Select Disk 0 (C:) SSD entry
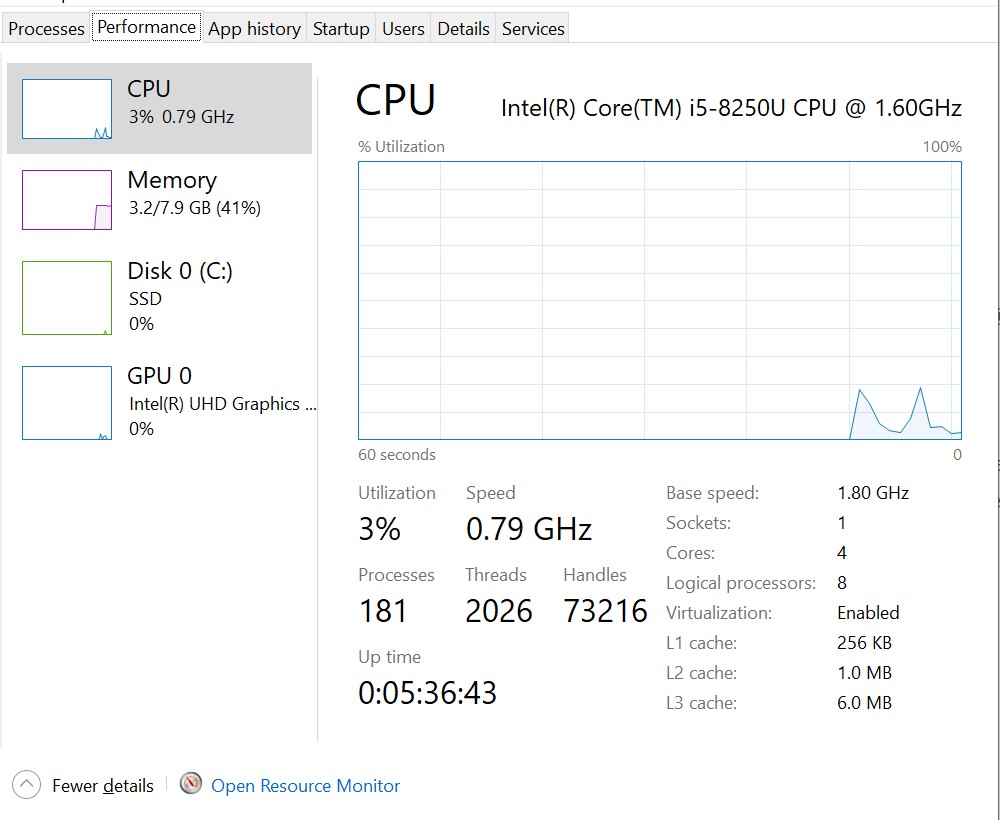 click(x=180, y=296)
